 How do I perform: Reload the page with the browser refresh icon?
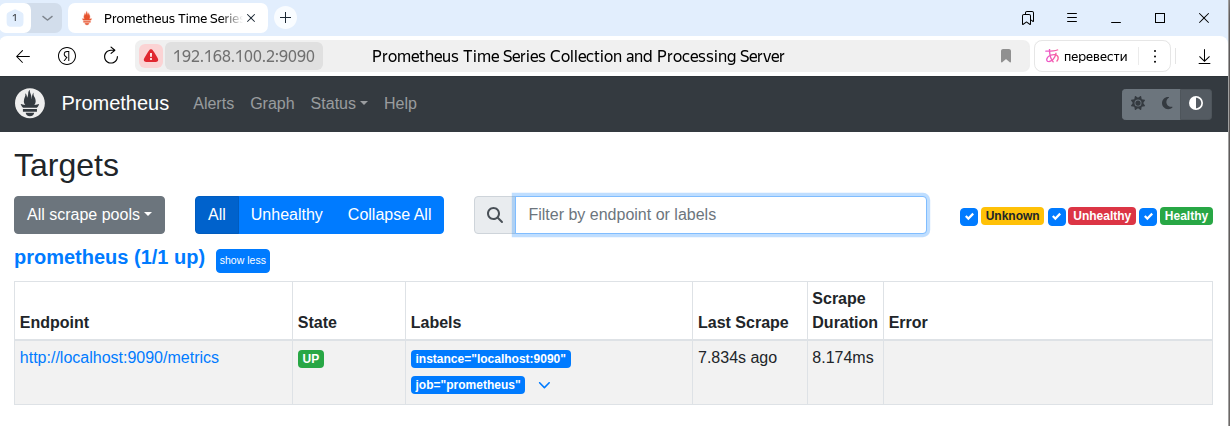[x=111, y=56]
